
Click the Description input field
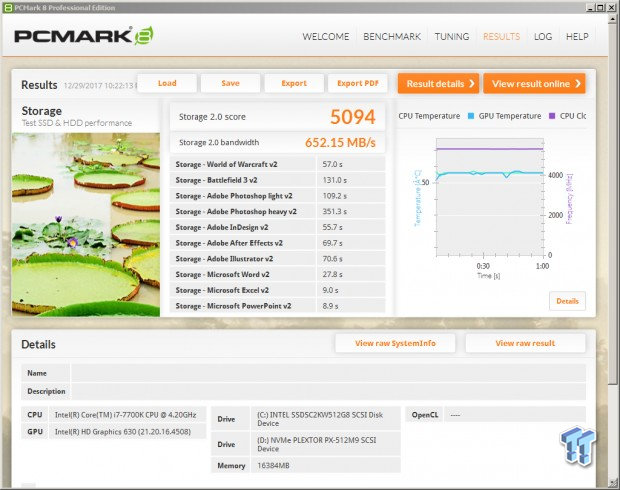[x=328, y=391]
